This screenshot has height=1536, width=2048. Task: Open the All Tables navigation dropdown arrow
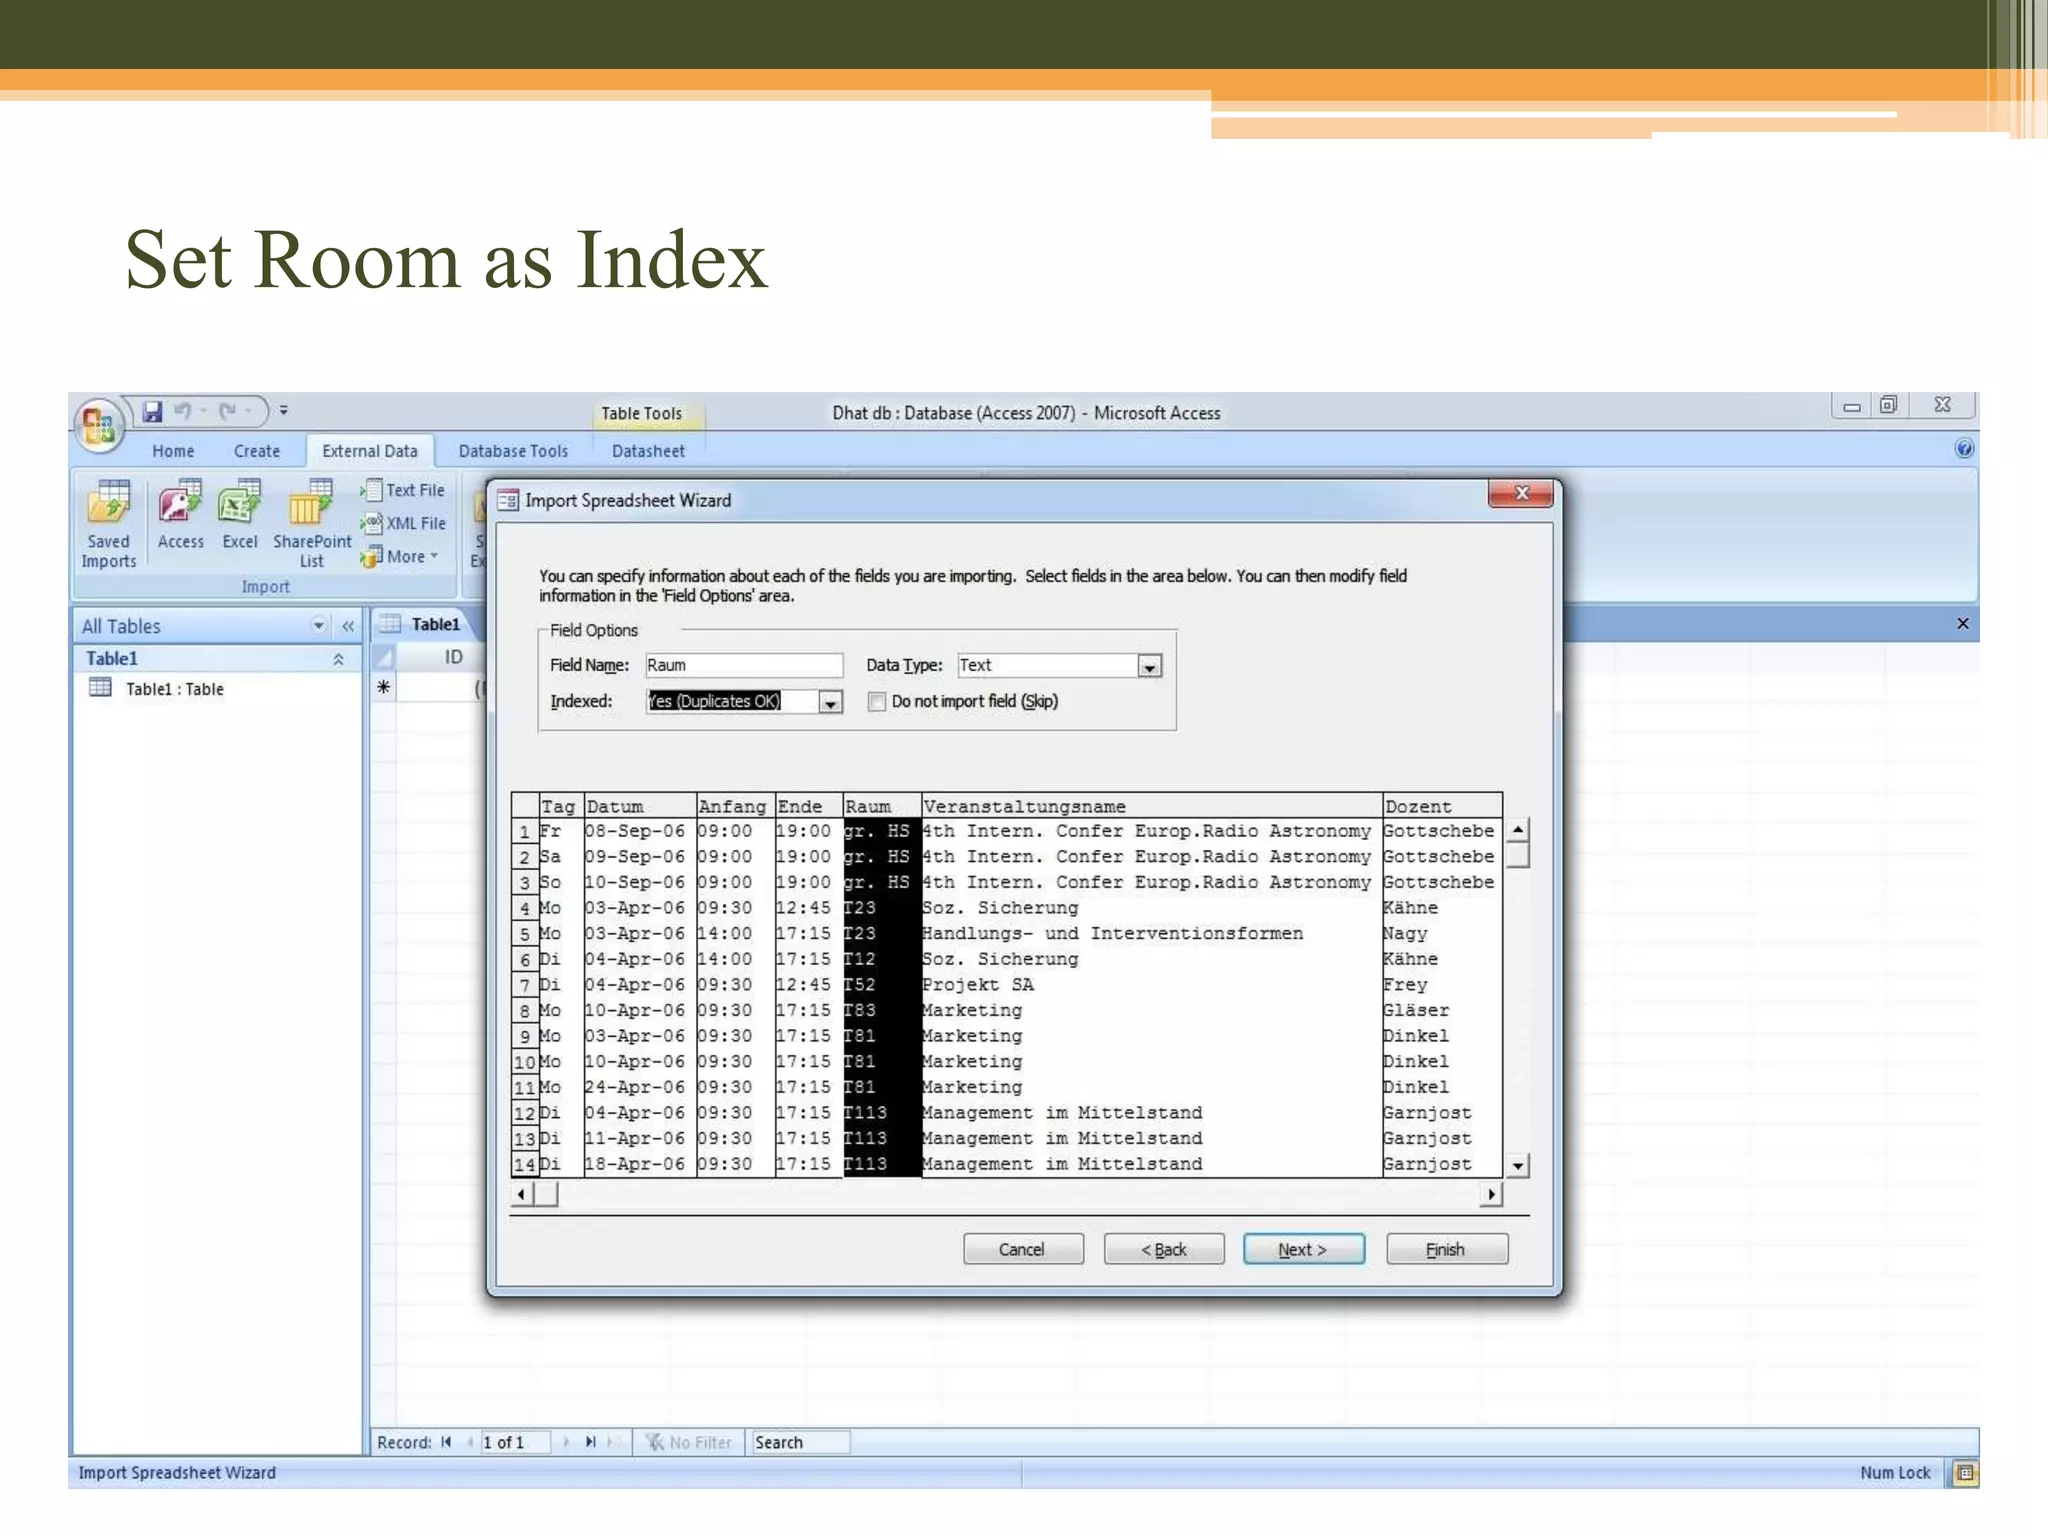[319, 626]
